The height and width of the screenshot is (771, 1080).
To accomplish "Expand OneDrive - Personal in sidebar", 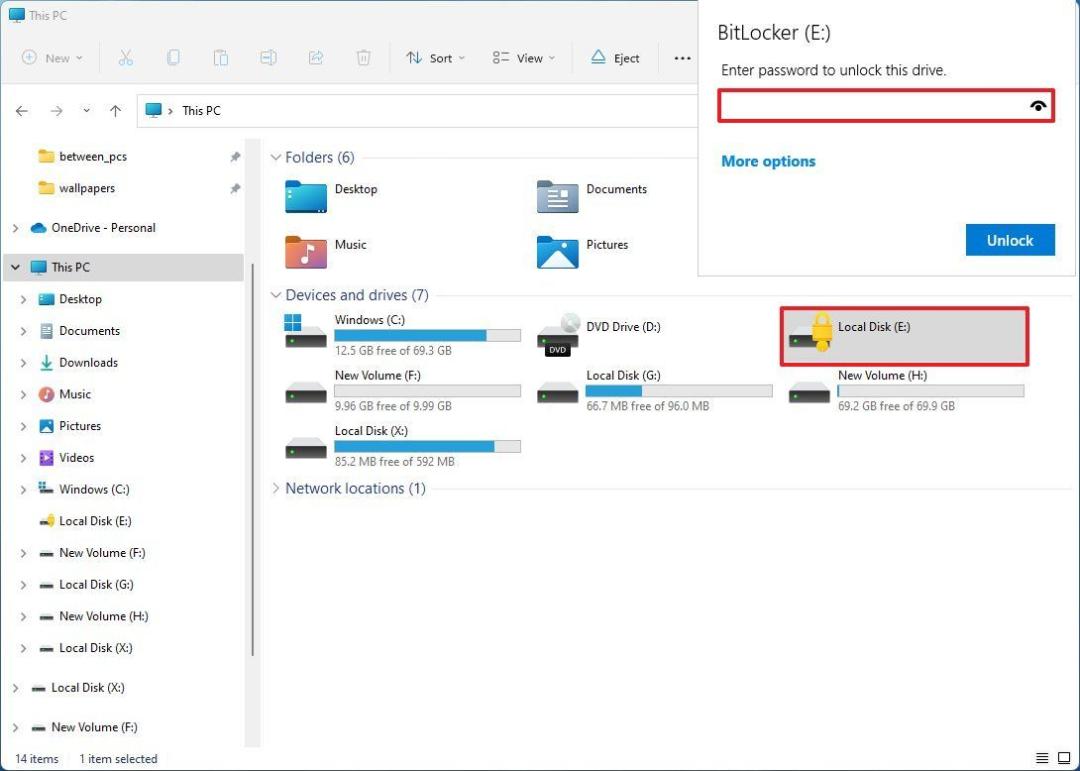I will (x=15, y=228).
